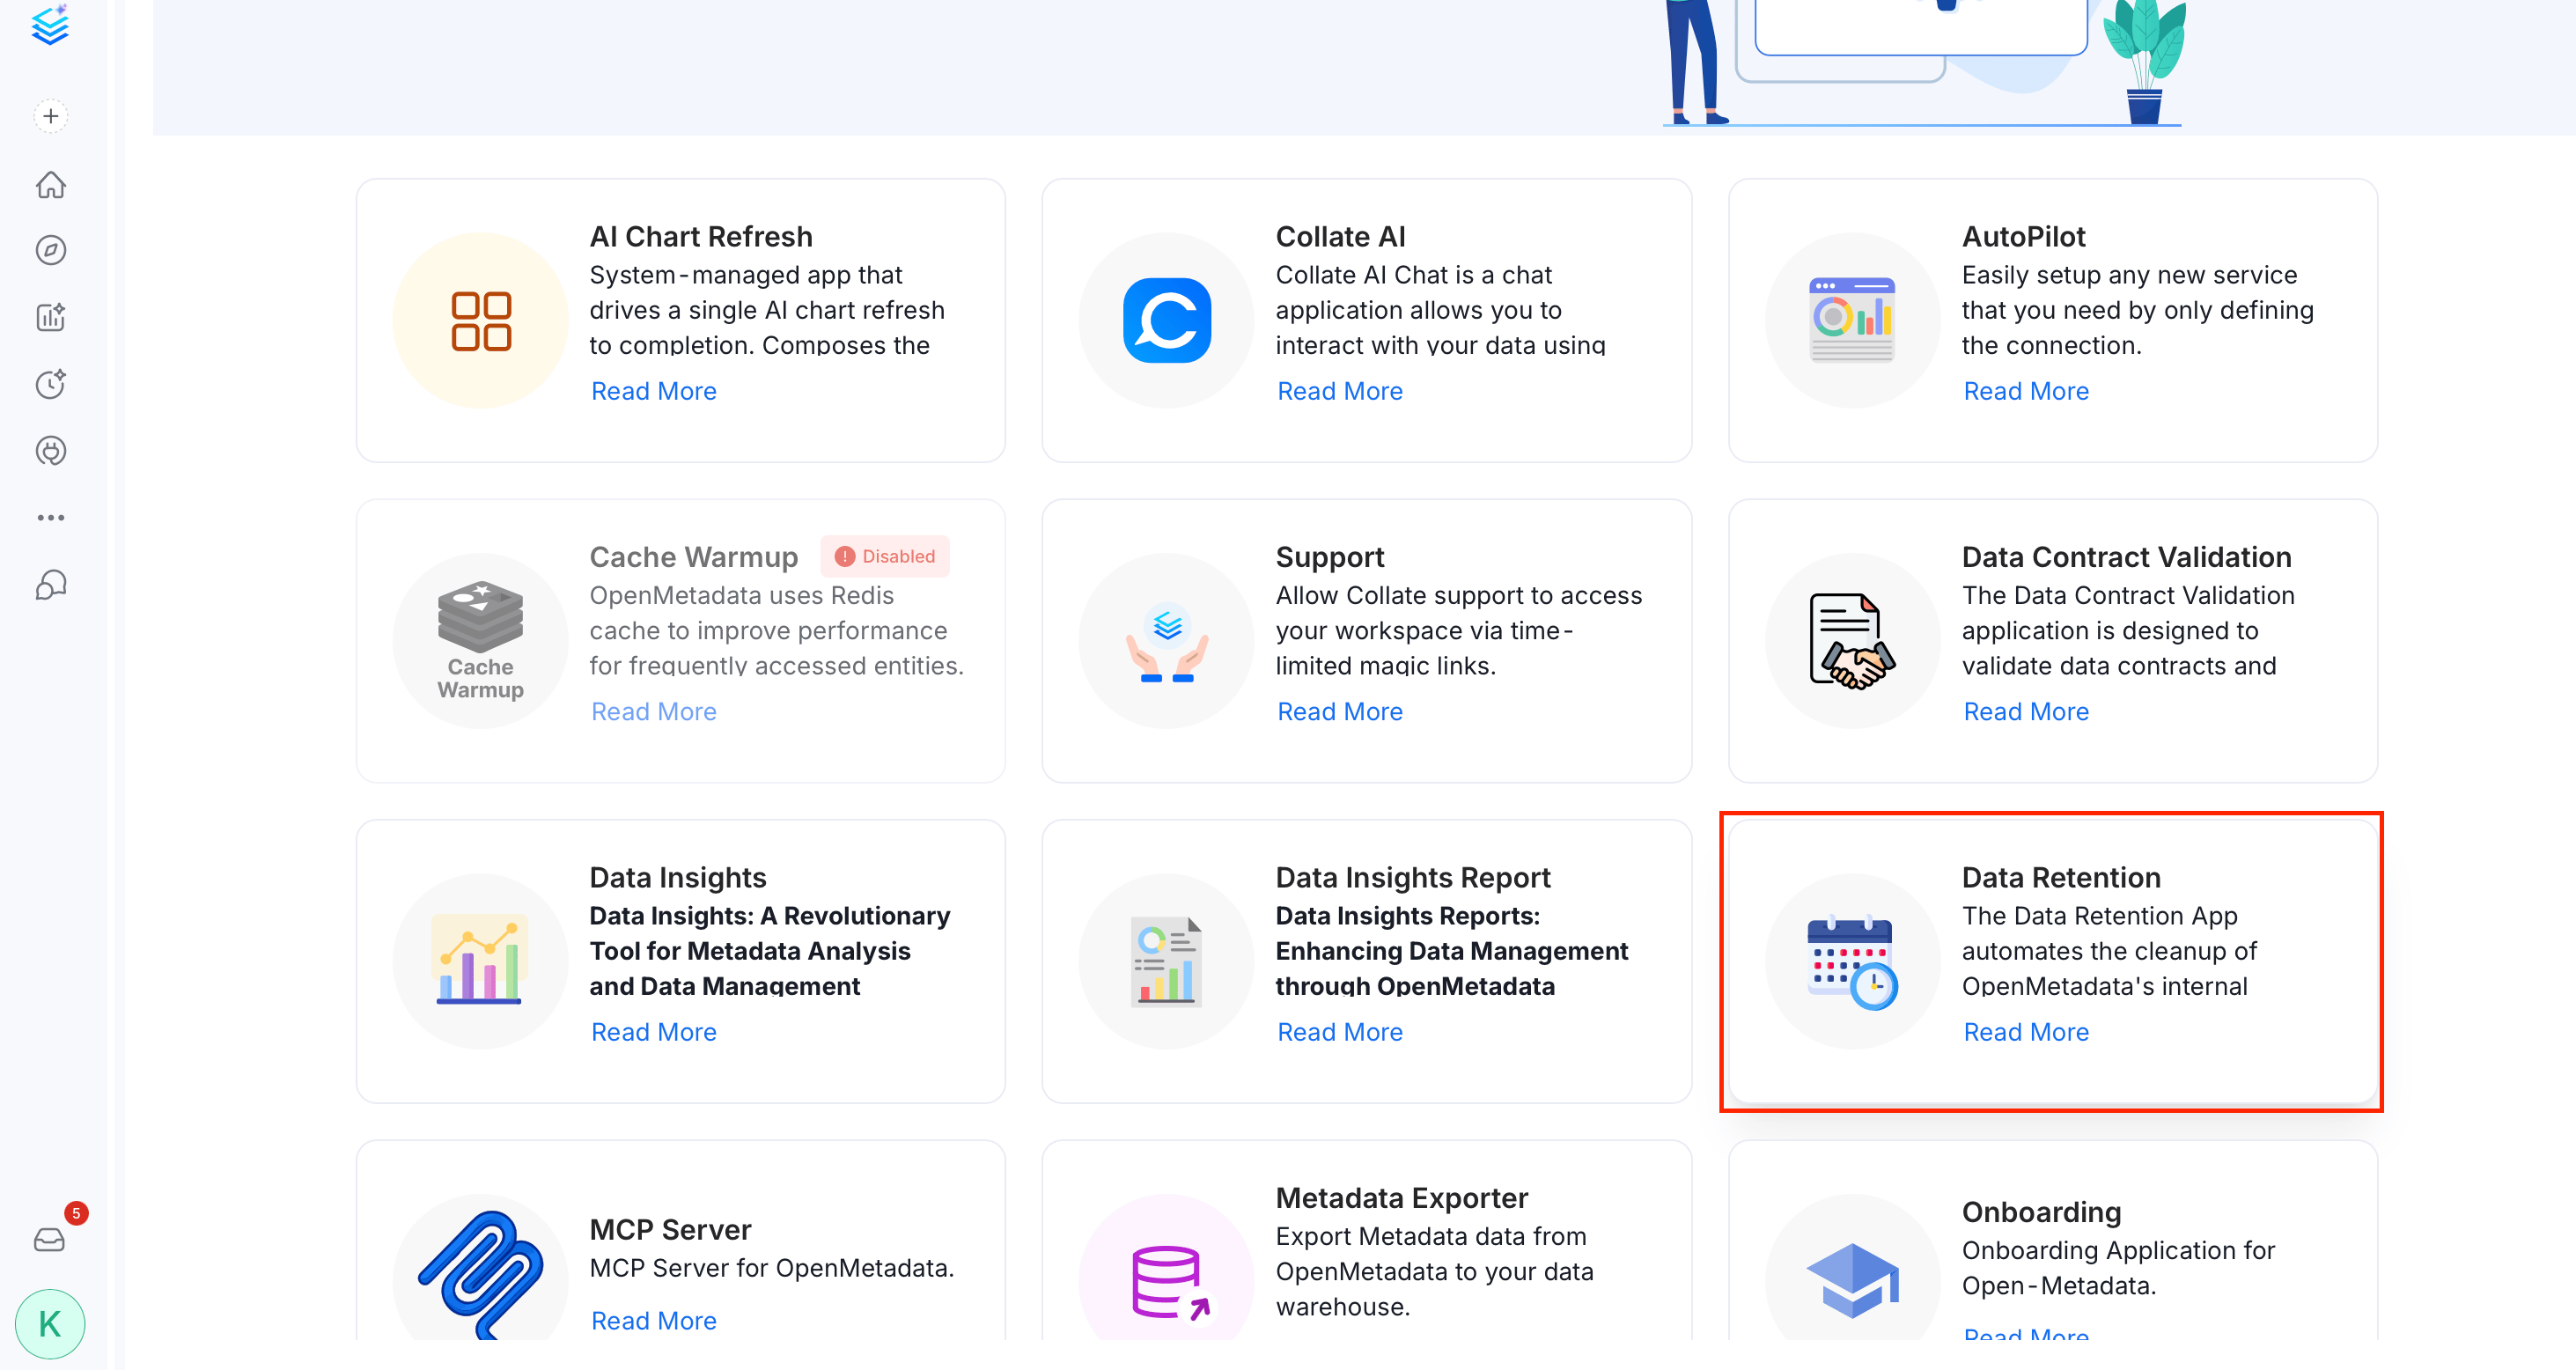Open the chat bubble sidebar icon

(x=51, y=584)
